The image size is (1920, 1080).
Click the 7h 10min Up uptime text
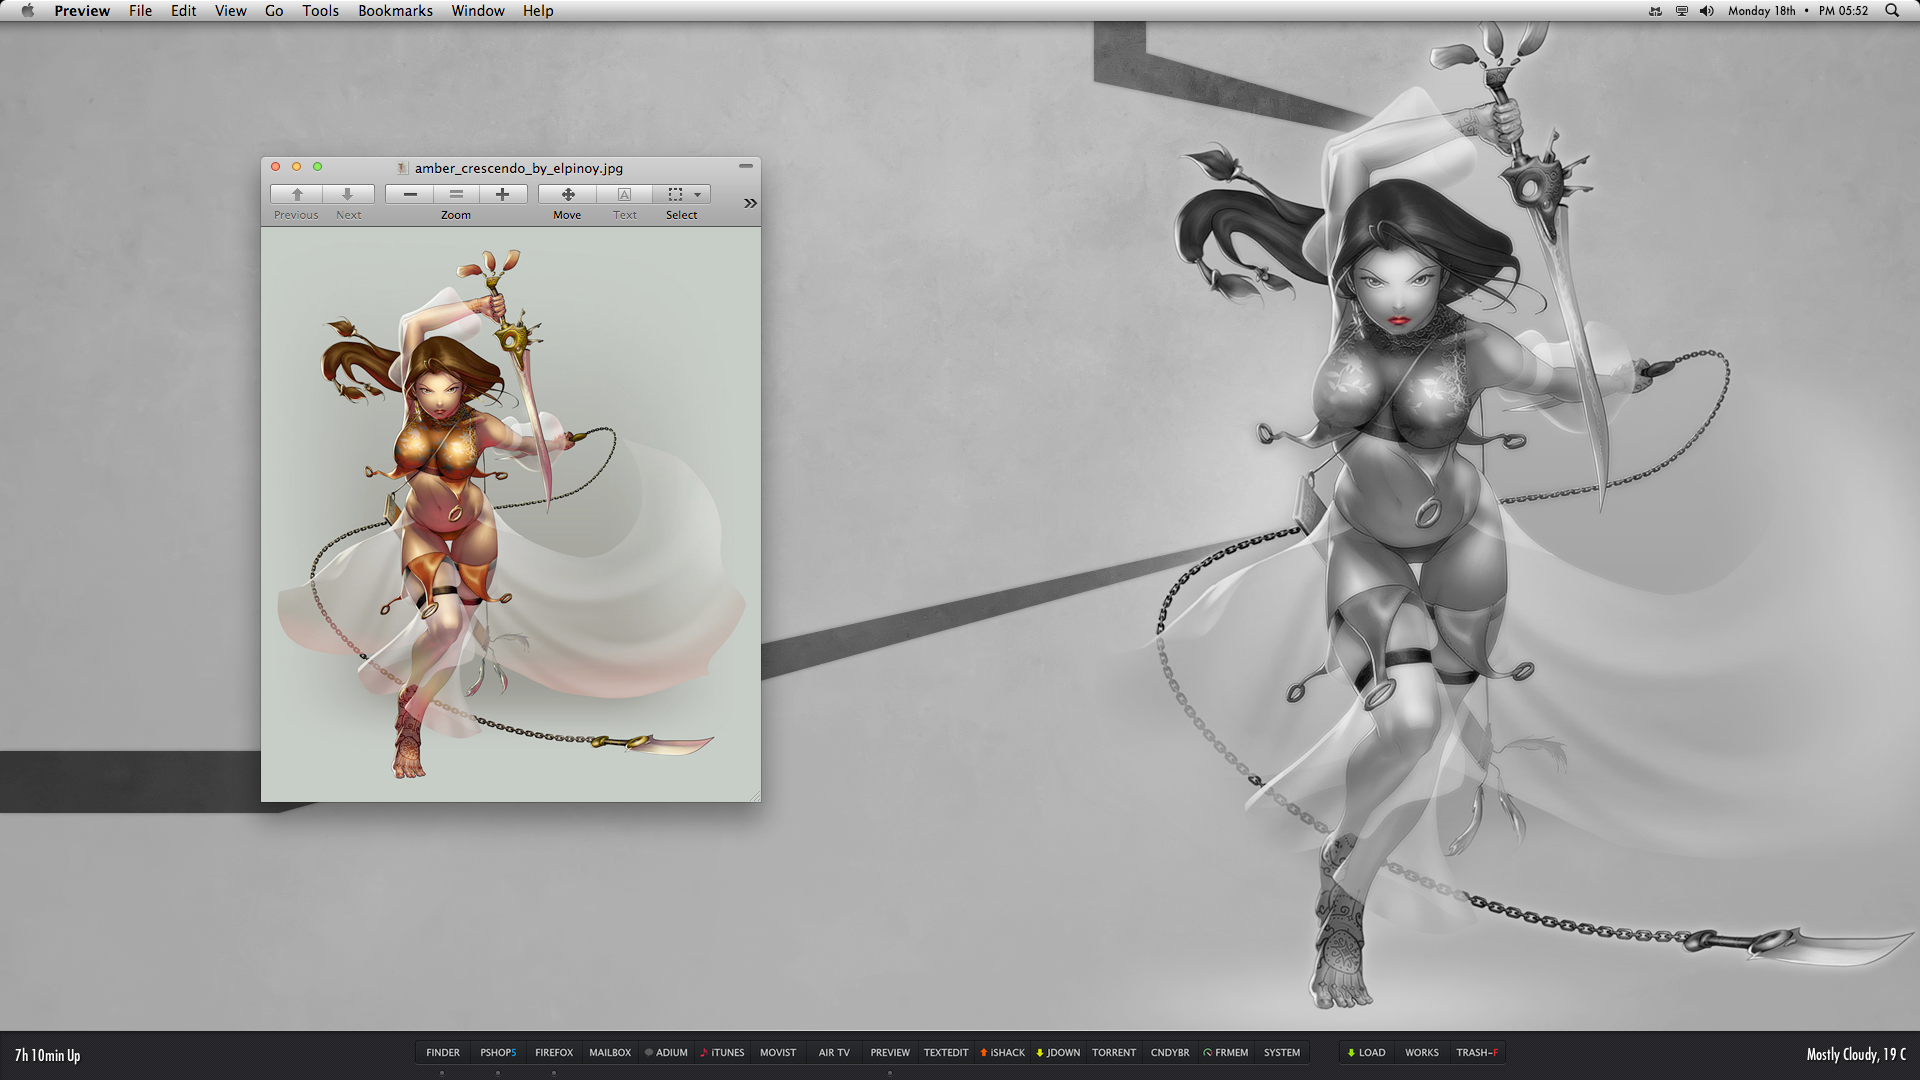[x=47, y=1055]
